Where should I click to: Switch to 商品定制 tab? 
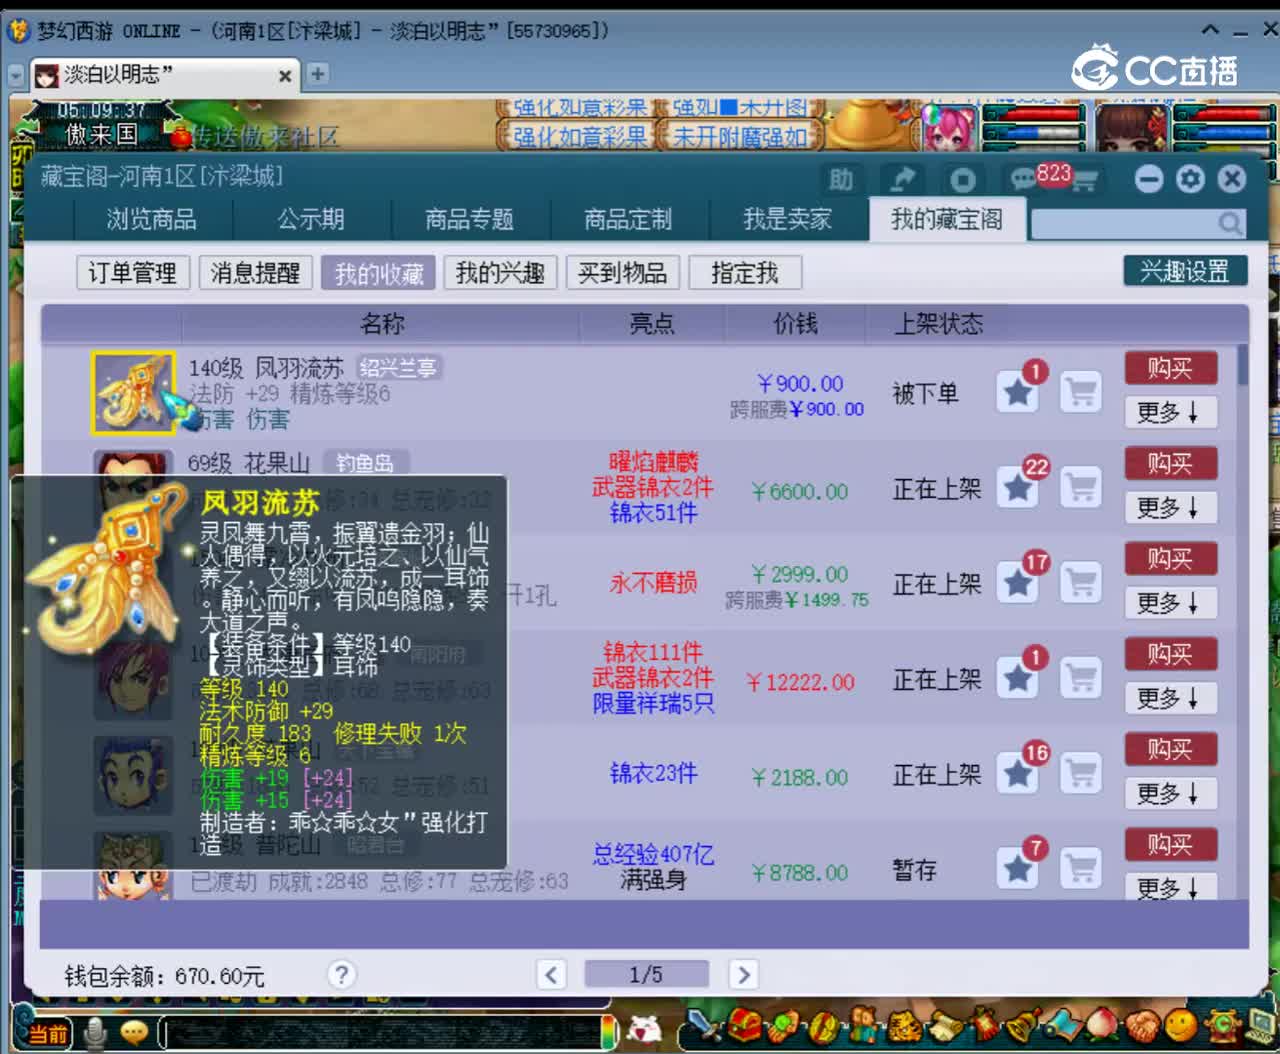628,219
